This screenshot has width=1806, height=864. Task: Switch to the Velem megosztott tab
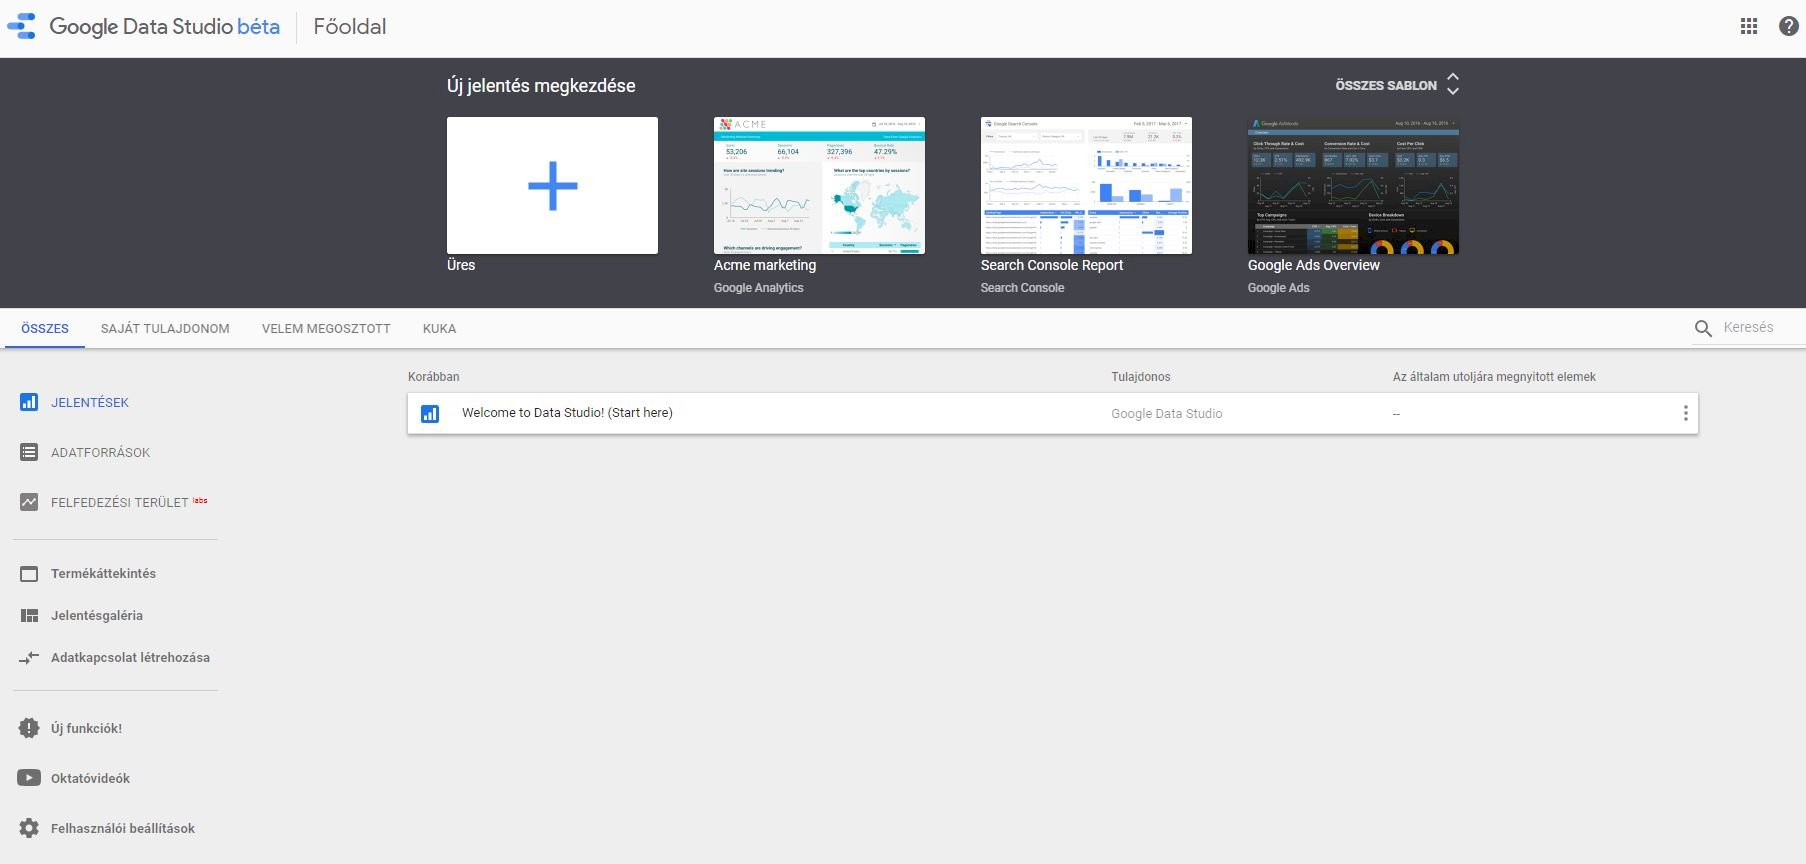(326, 329)
